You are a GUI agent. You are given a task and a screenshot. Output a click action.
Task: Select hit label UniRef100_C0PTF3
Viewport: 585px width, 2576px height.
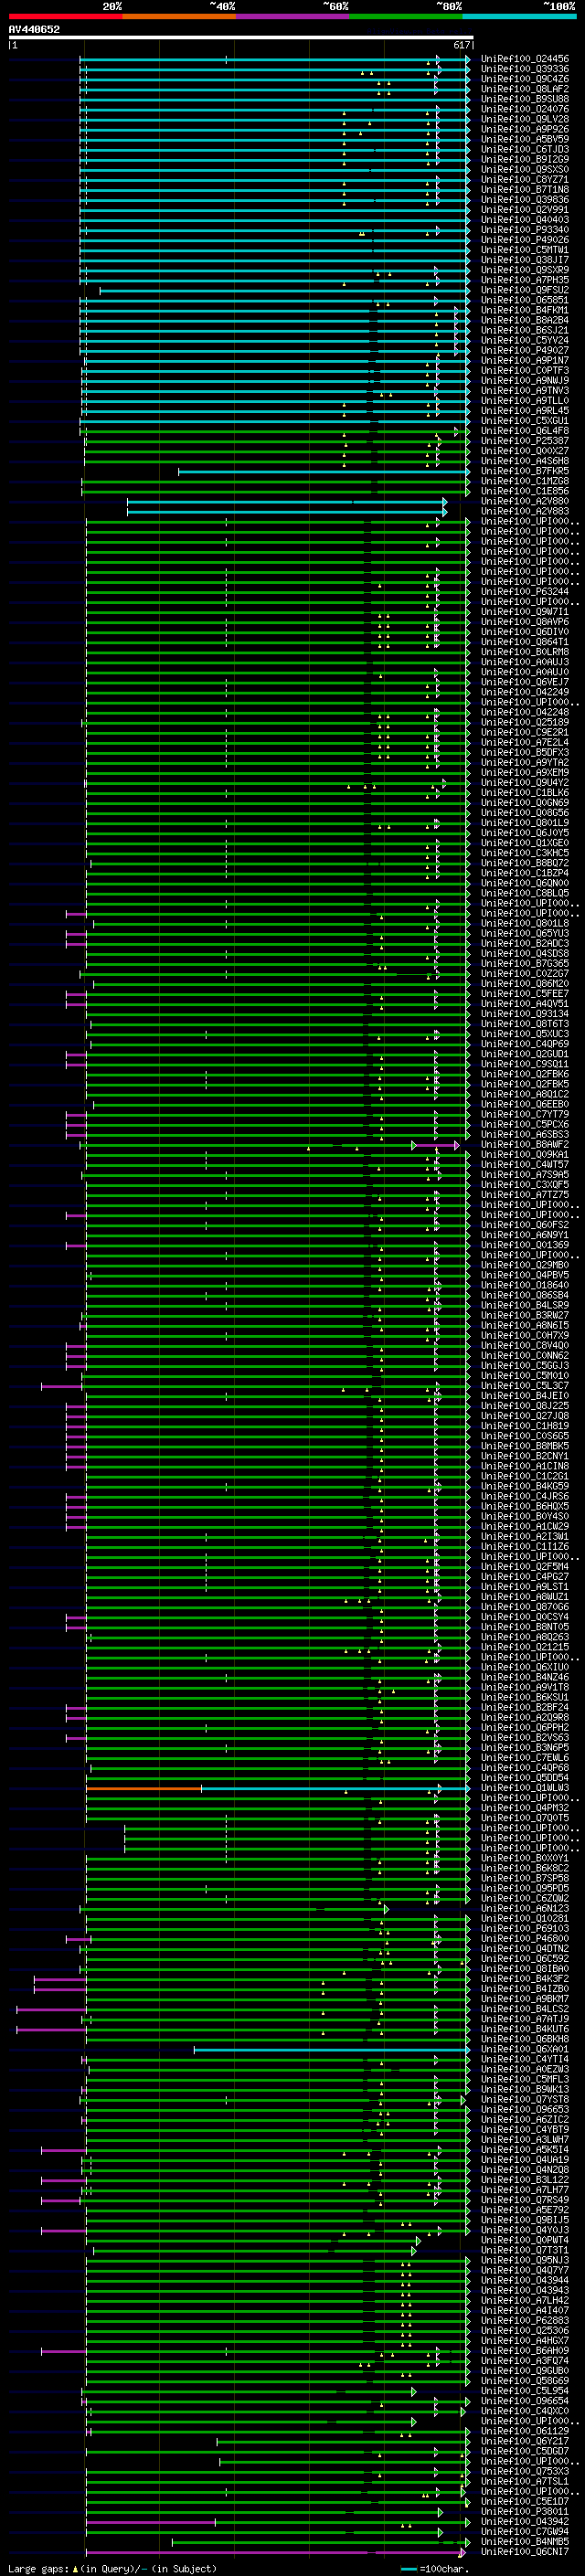(525, 370)
